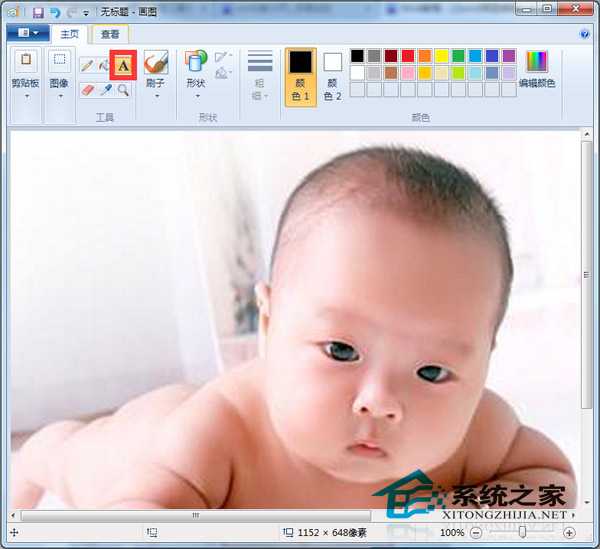The width and height of the screenshot is (600, 549).
Task: Pick the black color swatch
Action: click(x=357, y=56)
